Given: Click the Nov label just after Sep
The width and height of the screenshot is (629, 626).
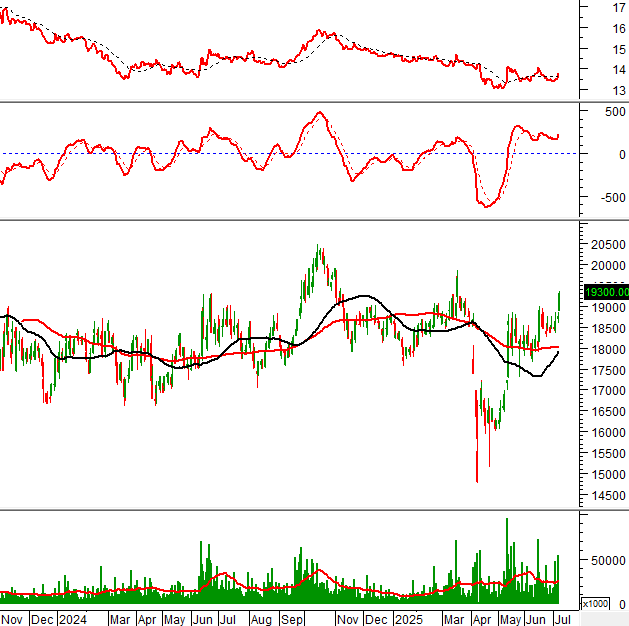Looking at the screenshot, I should [x=348, y=620].
